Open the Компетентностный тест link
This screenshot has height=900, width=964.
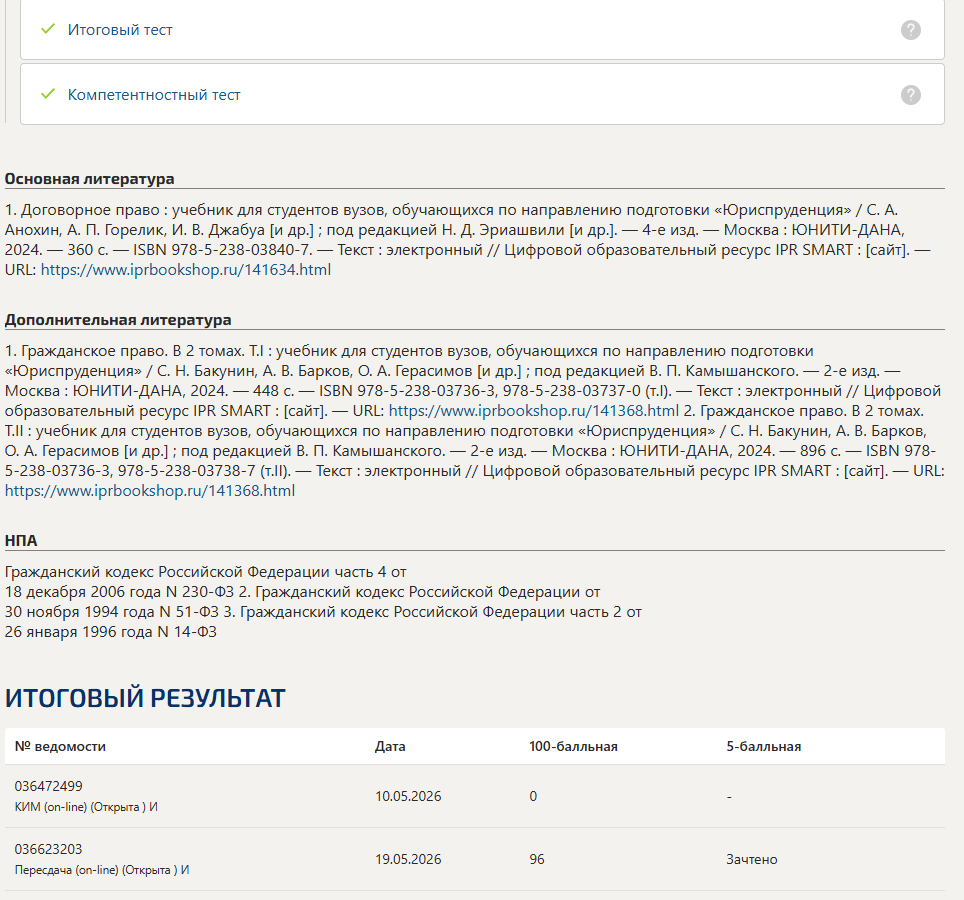(x=154, y=95)
